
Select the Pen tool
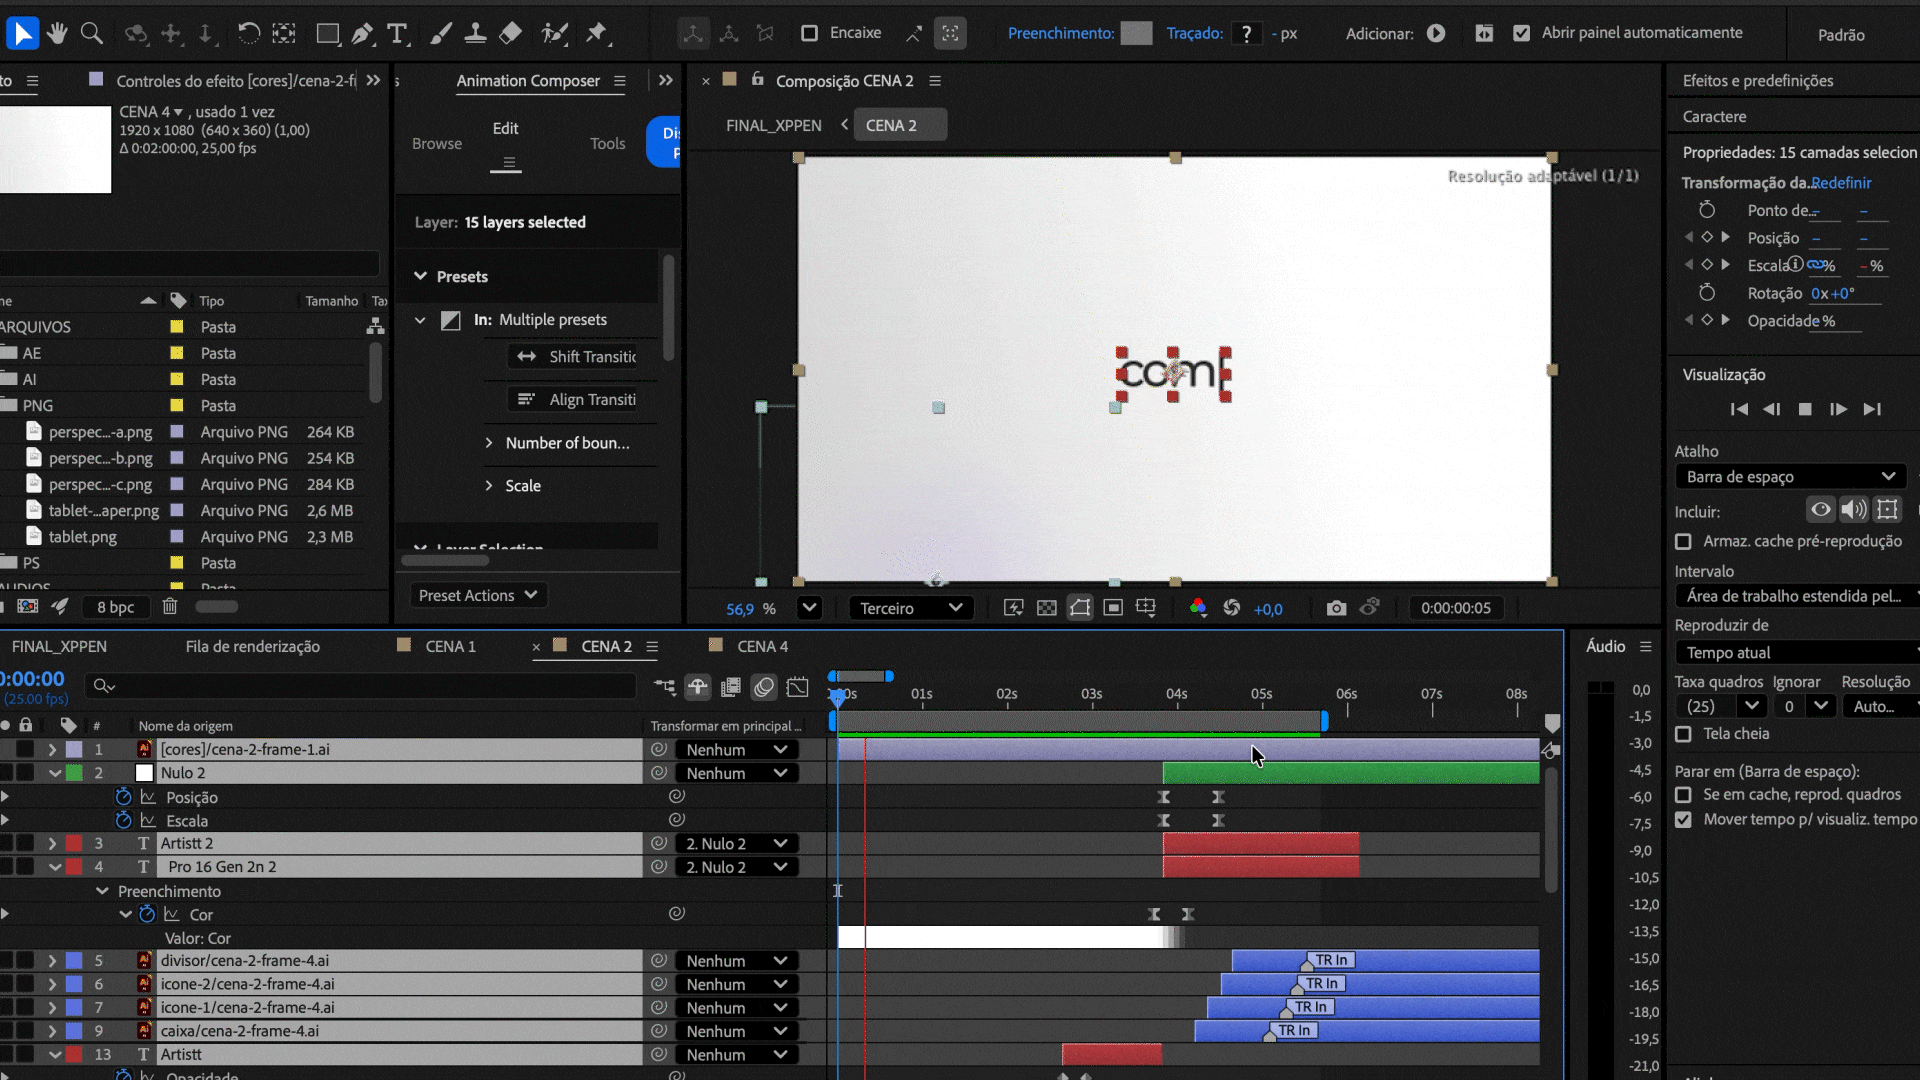(362, 33)
